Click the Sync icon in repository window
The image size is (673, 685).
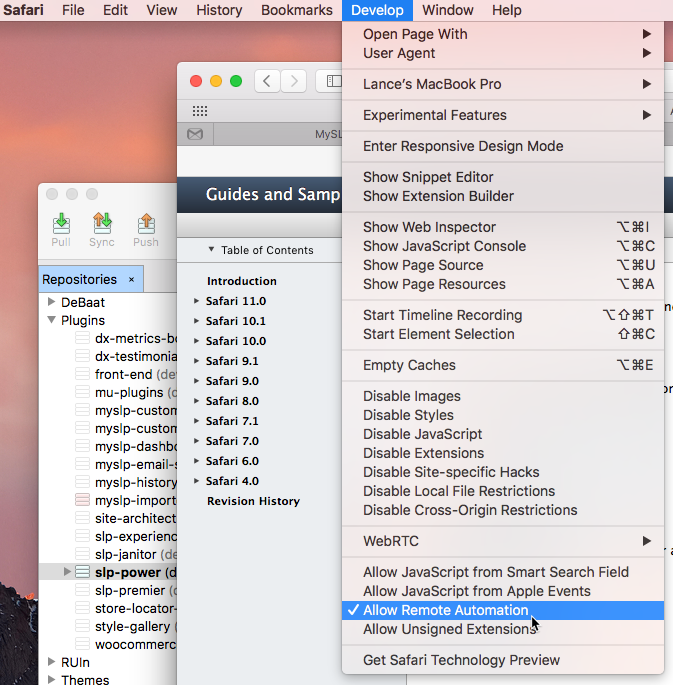click(102, 224)
